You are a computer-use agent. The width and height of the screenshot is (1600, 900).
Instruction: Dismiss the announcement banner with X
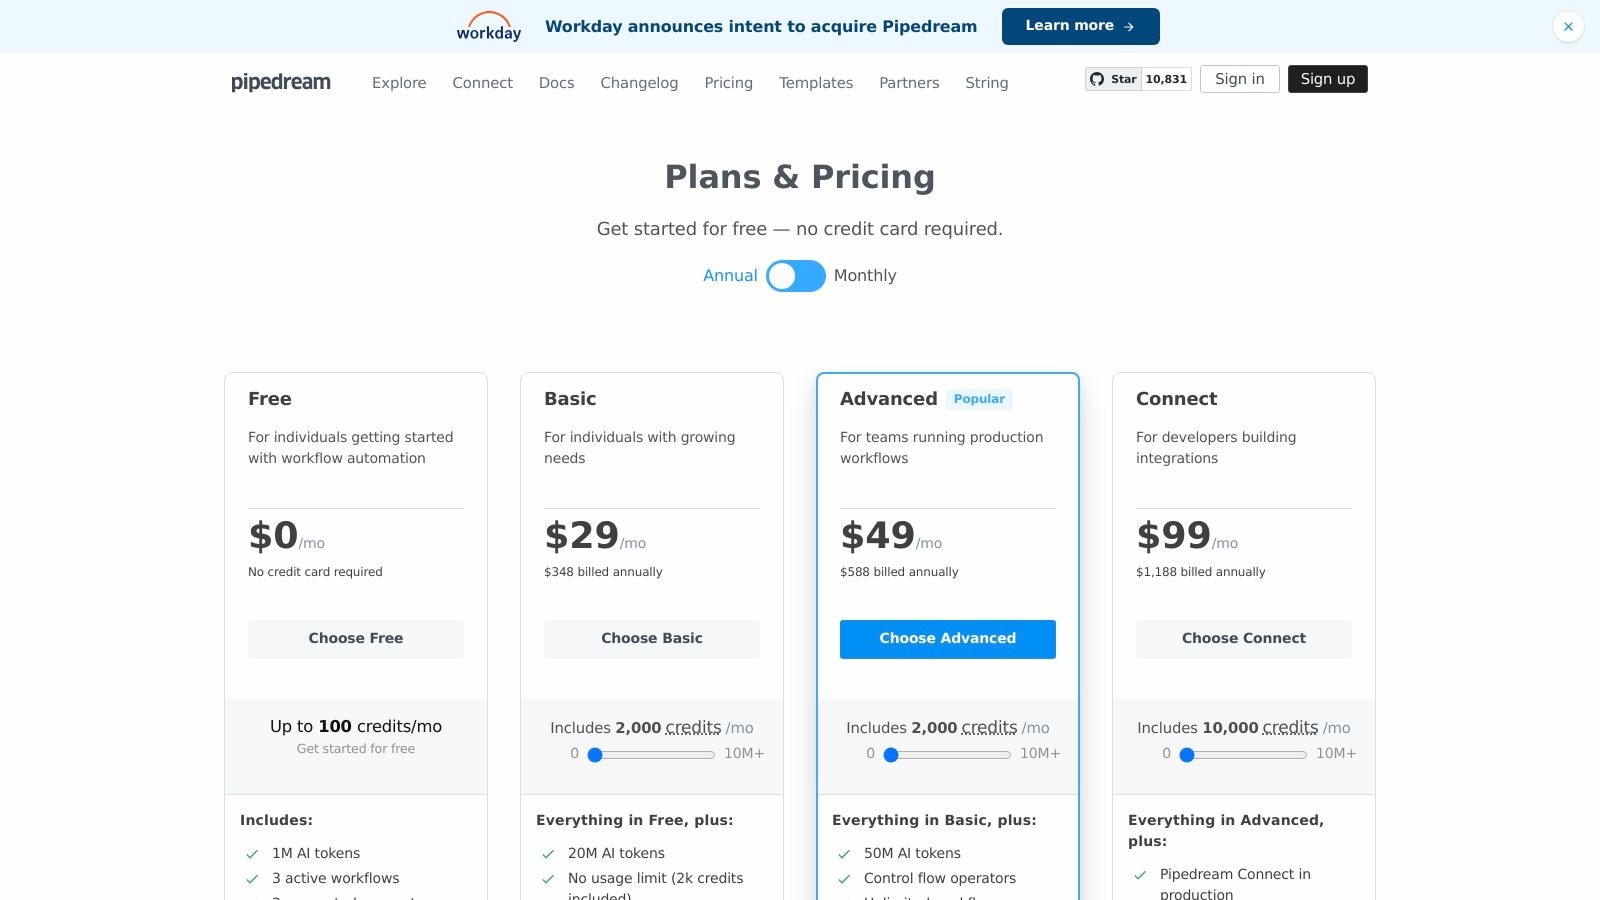point(1568,27)
